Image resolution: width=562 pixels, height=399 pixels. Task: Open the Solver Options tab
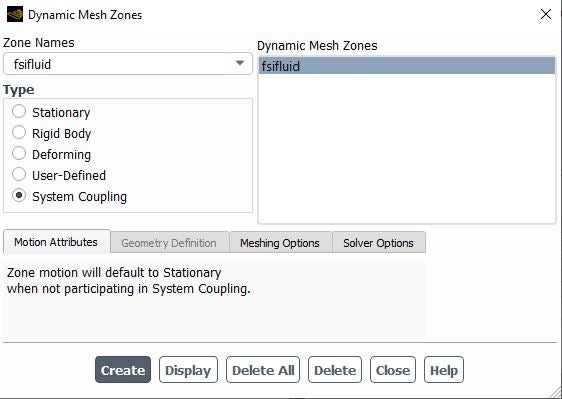[x=379, y=243]
